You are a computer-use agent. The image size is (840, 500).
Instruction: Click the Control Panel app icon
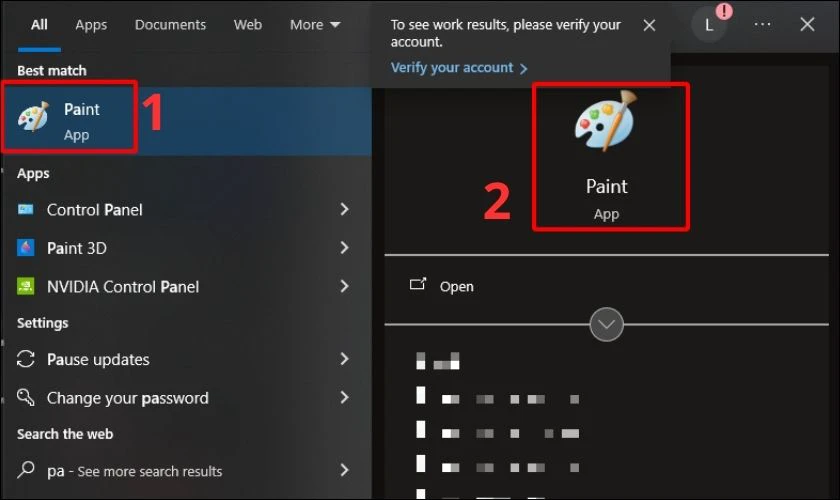(x=26, y=210)
